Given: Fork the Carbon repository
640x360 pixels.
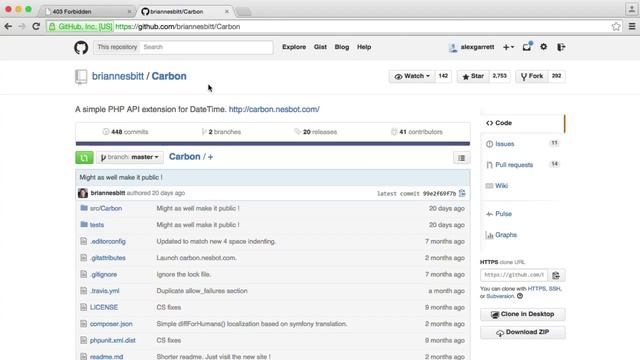Looking at the screenshot, I should tap(532, 76).
